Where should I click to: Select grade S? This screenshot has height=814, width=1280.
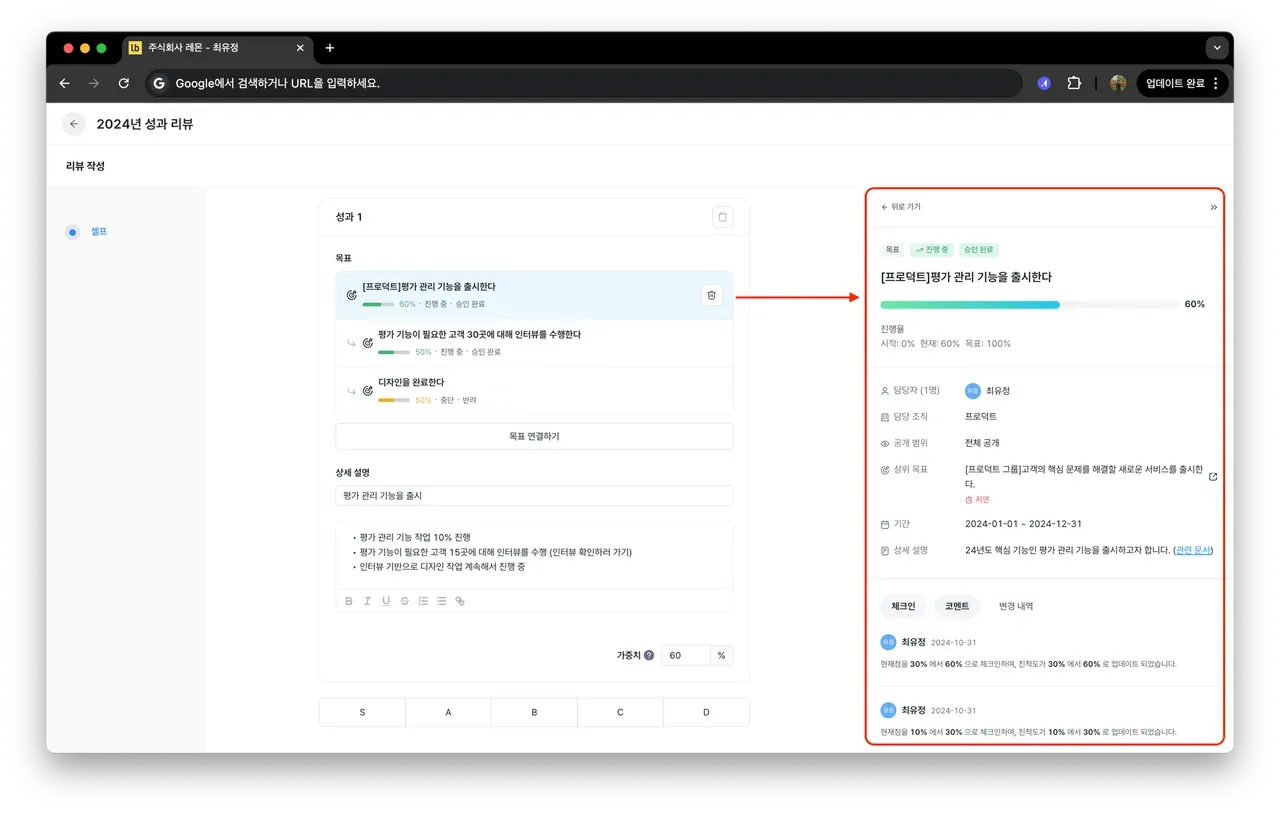tap(362, 712)
